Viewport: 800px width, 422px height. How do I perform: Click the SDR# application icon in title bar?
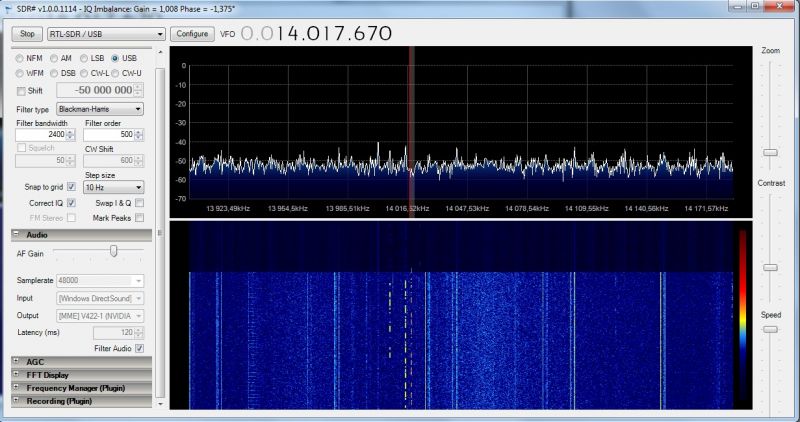[x=9, y=9]
